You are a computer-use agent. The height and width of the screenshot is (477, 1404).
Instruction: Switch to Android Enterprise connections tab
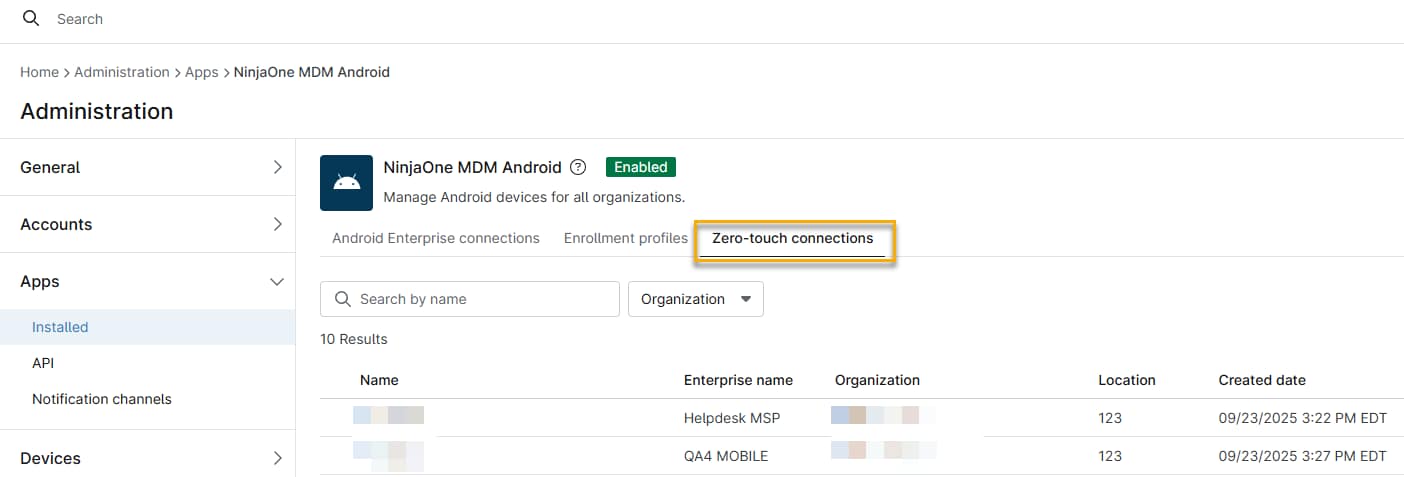[435, 239]
